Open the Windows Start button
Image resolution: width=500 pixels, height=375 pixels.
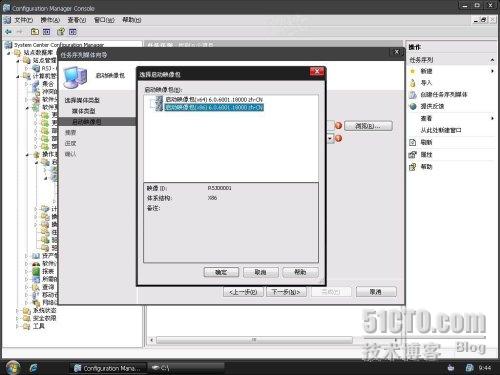point(13,367)
